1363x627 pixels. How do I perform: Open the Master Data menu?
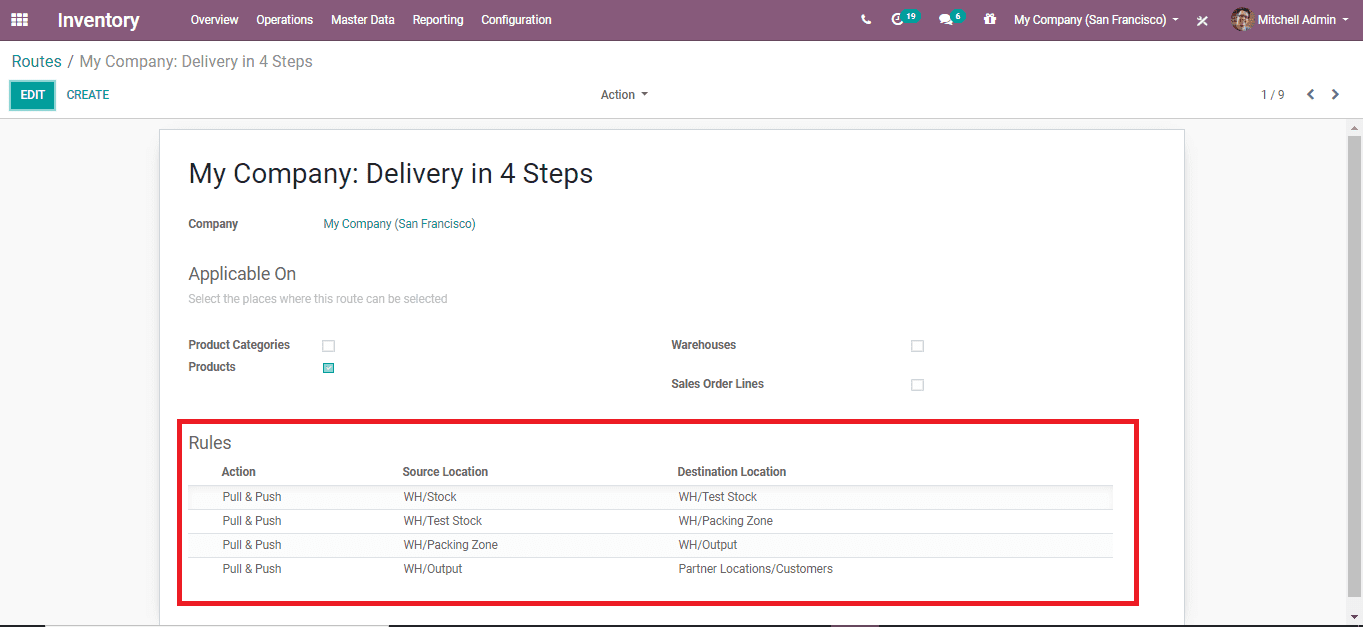click(x=362, y=20)
